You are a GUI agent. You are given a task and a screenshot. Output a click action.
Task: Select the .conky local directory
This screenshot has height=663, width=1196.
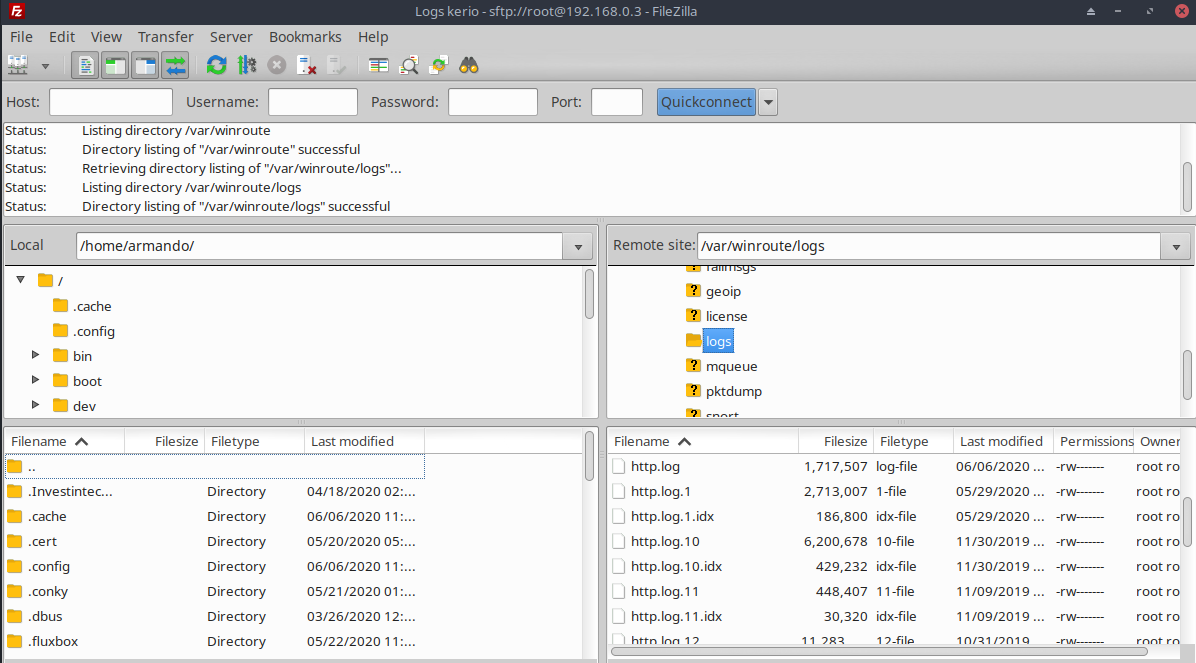click(214, 591)
